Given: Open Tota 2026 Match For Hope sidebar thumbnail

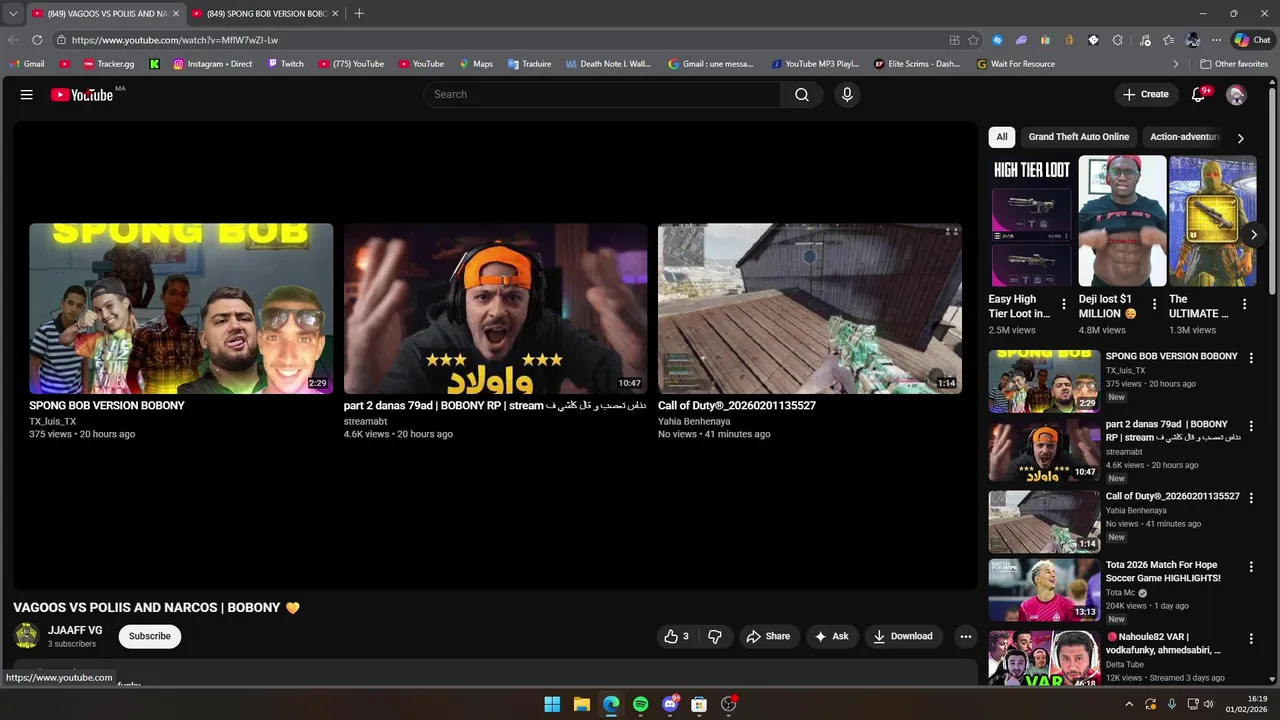Looking at the screenshot, I should coord(1044,590).
